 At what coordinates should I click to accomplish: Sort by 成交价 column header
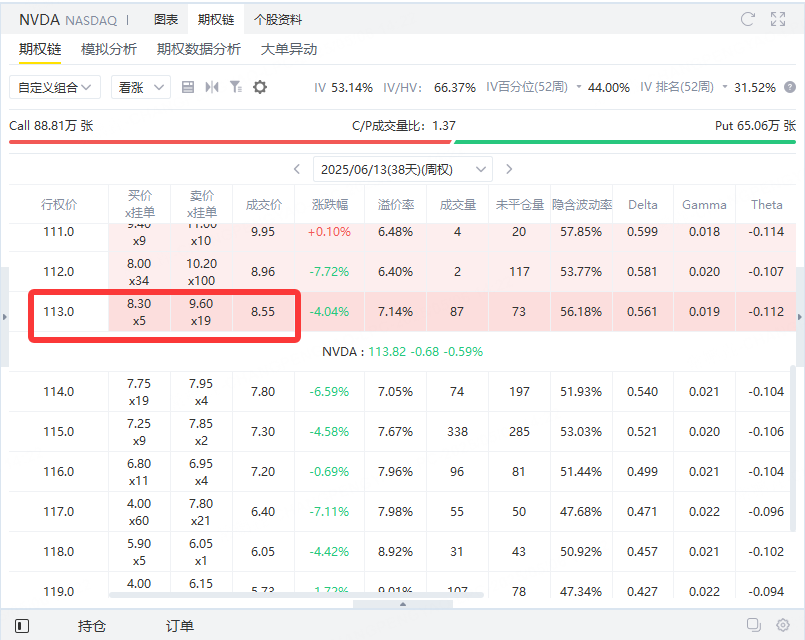(264, 205)
